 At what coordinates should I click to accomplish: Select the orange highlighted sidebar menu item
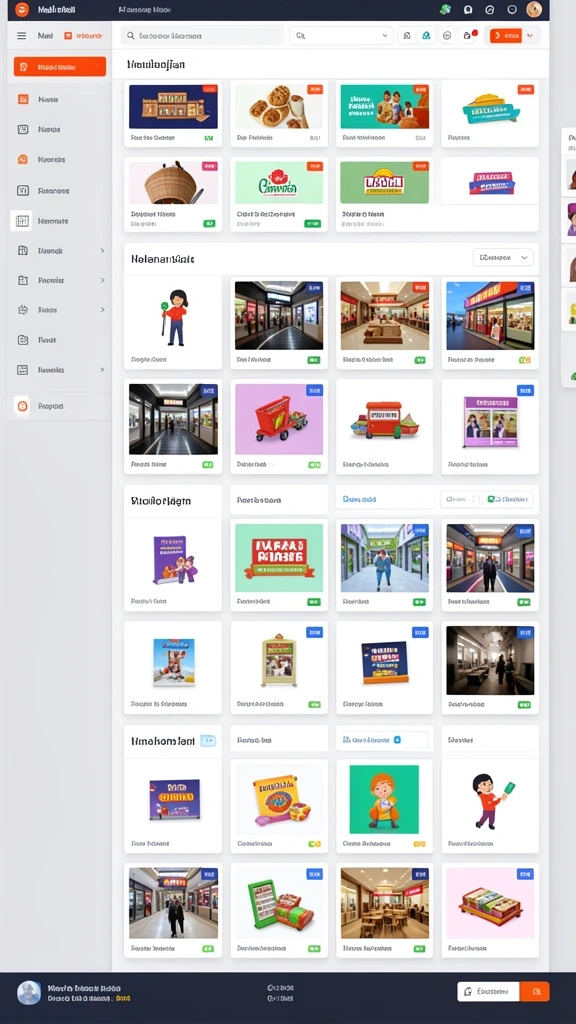point(59,67)
